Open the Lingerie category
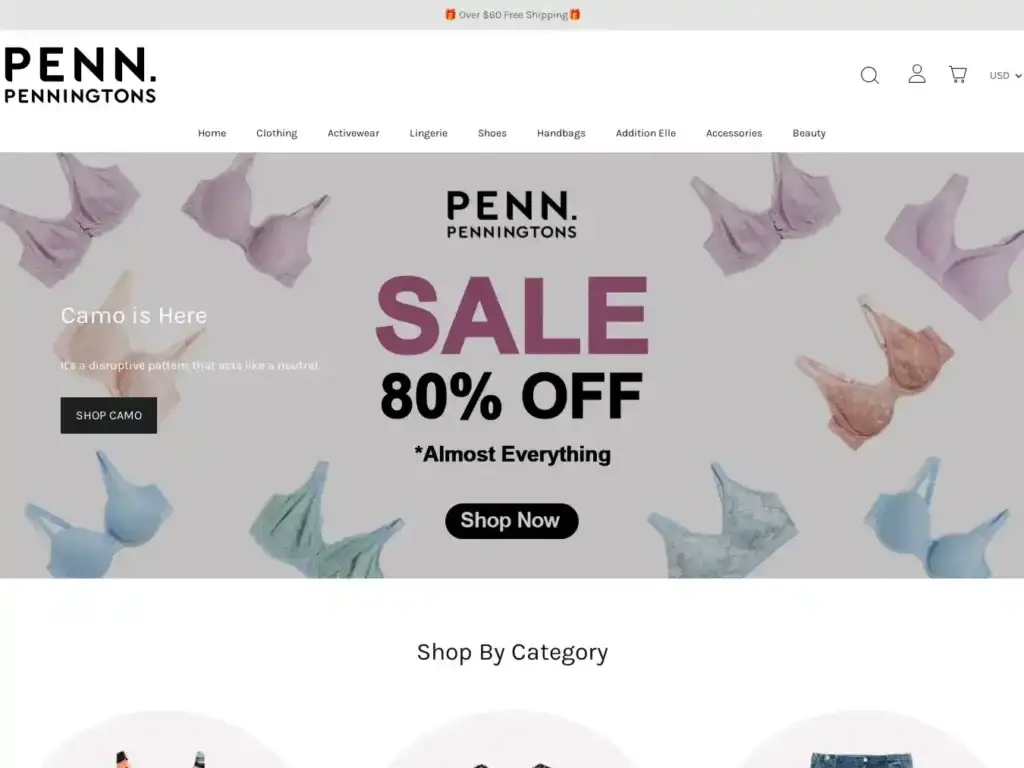This screenshot has width=1024, height=768. 428,133
